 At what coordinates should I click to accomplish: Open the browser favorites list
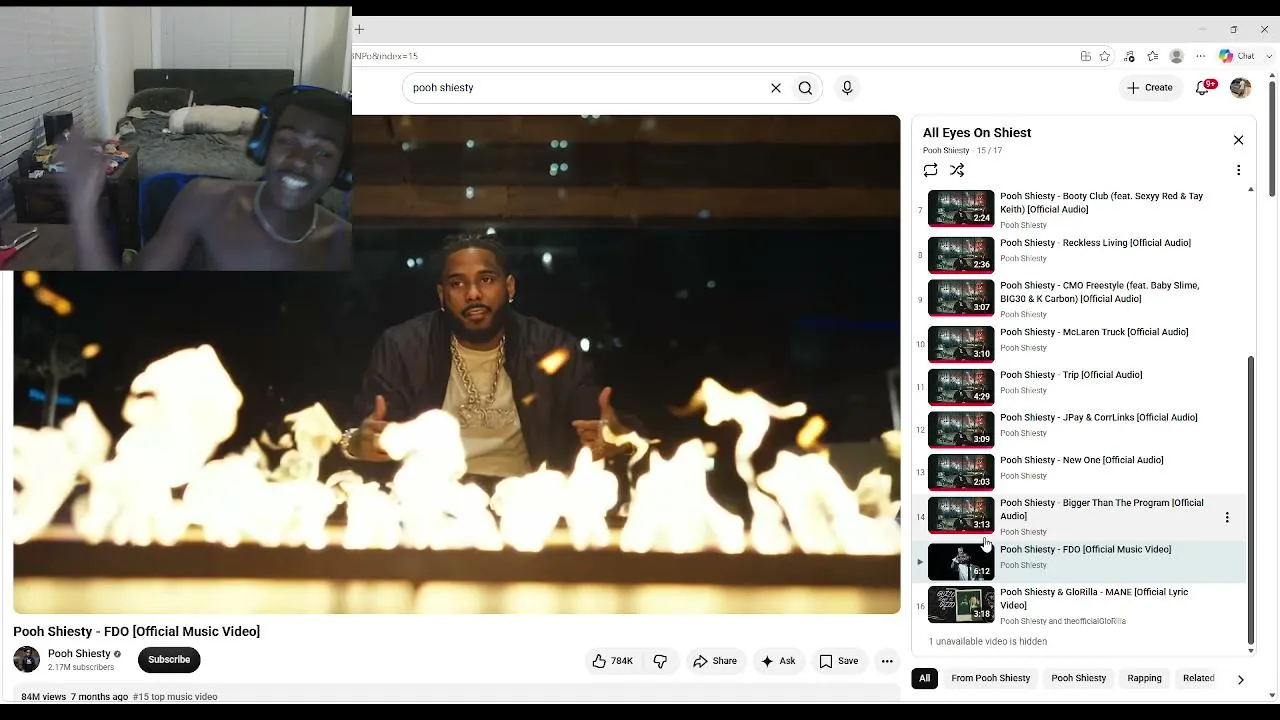tap(1153, 57)
